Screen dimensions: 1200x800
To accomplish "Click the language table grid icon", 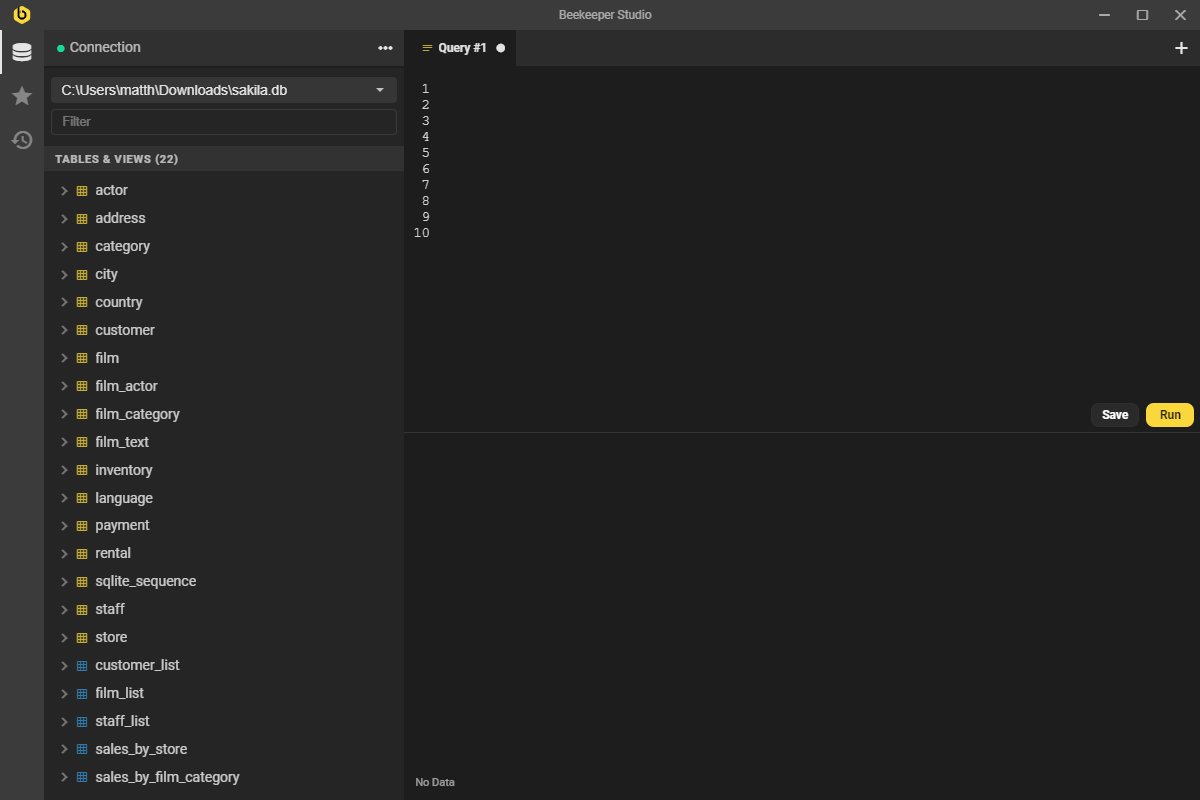I will (82, 499).
